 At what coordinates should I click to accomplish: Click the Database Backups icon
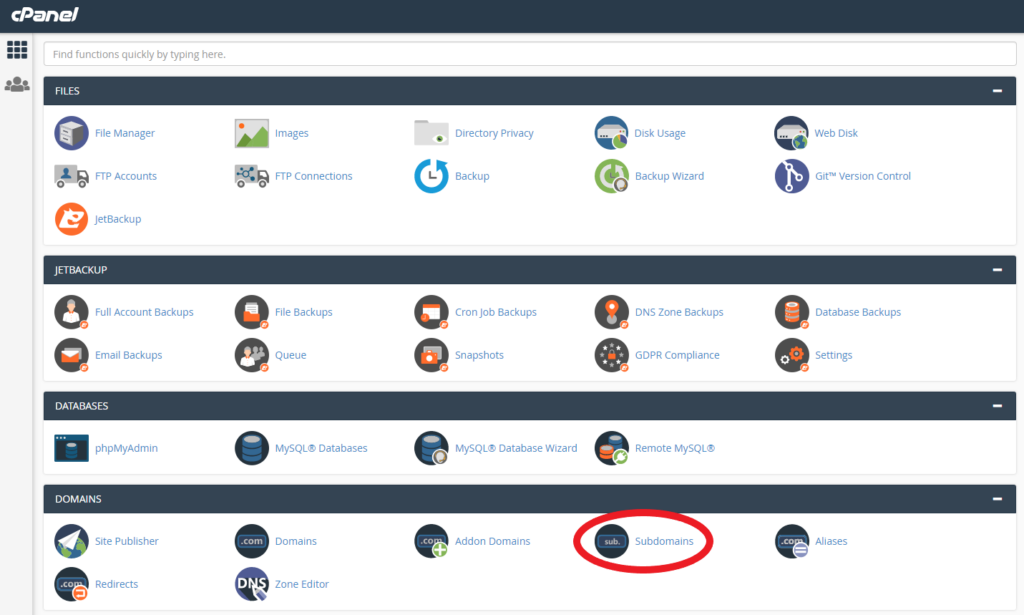(x=792, y=312)
